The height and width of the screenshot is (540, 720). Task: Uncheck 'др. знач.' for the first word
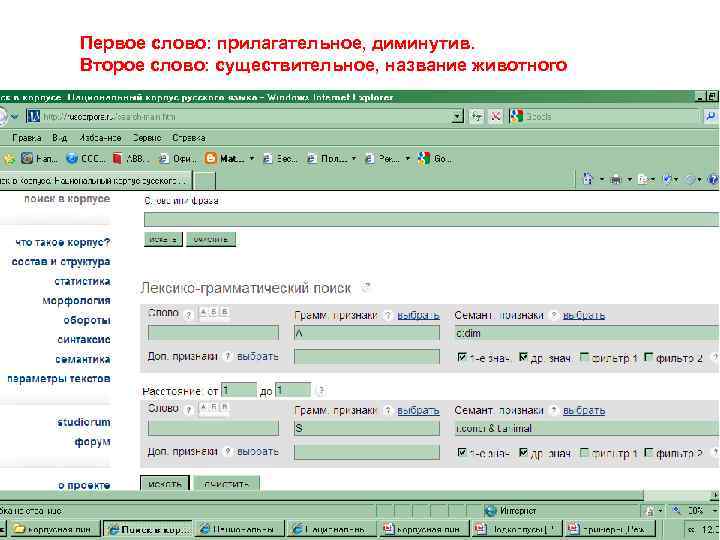[x=523, y=357]
